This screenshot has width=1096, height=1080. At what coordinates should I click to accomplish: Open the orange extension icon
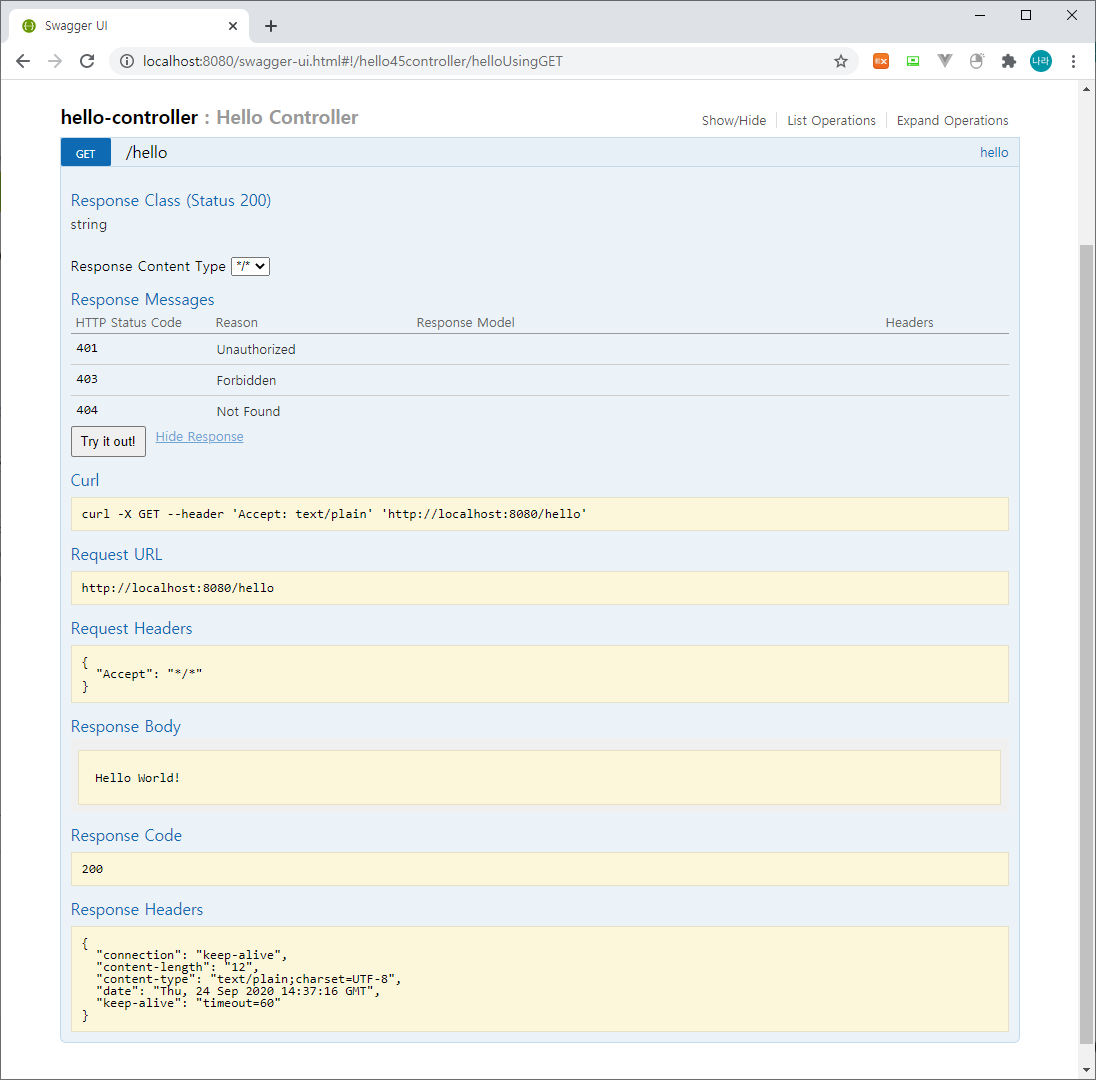pyautogui.click(x=881, y=62)
